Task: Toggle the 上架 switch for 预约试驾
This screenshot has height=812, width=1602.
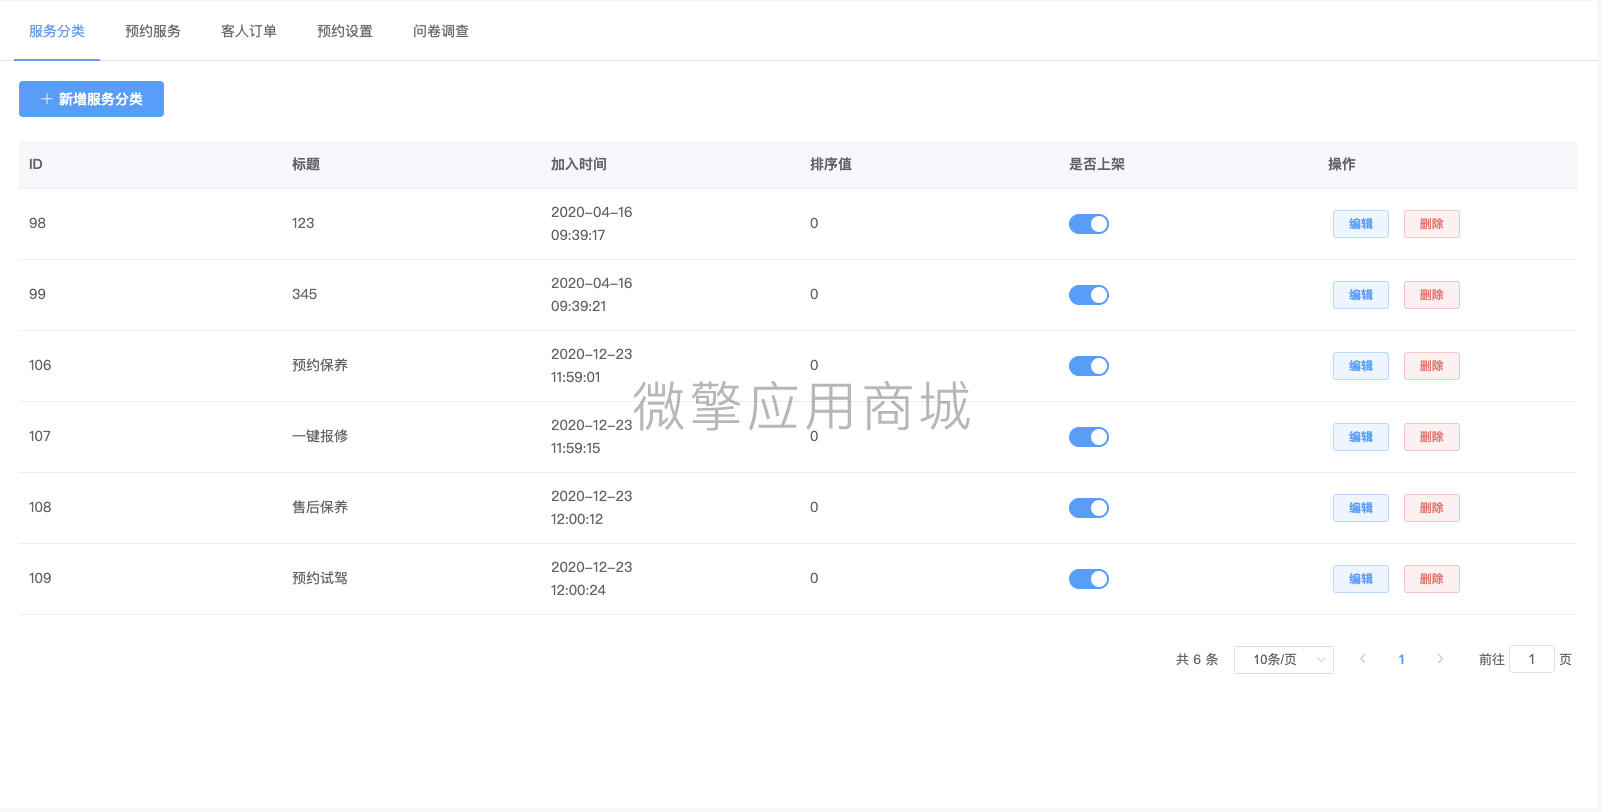Action: click(x=1089, y=579)
